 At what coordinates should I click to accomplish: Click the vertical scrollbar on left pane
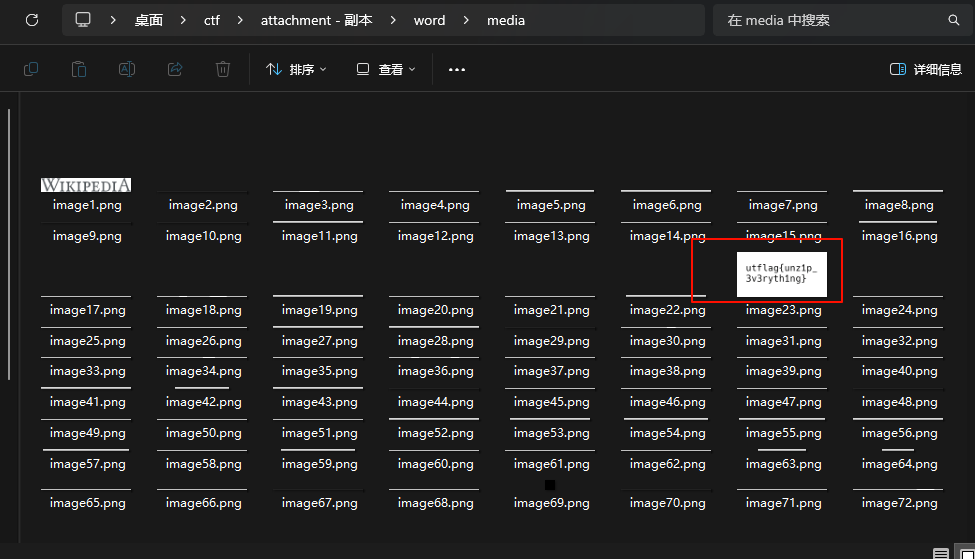tap(9, 244)
